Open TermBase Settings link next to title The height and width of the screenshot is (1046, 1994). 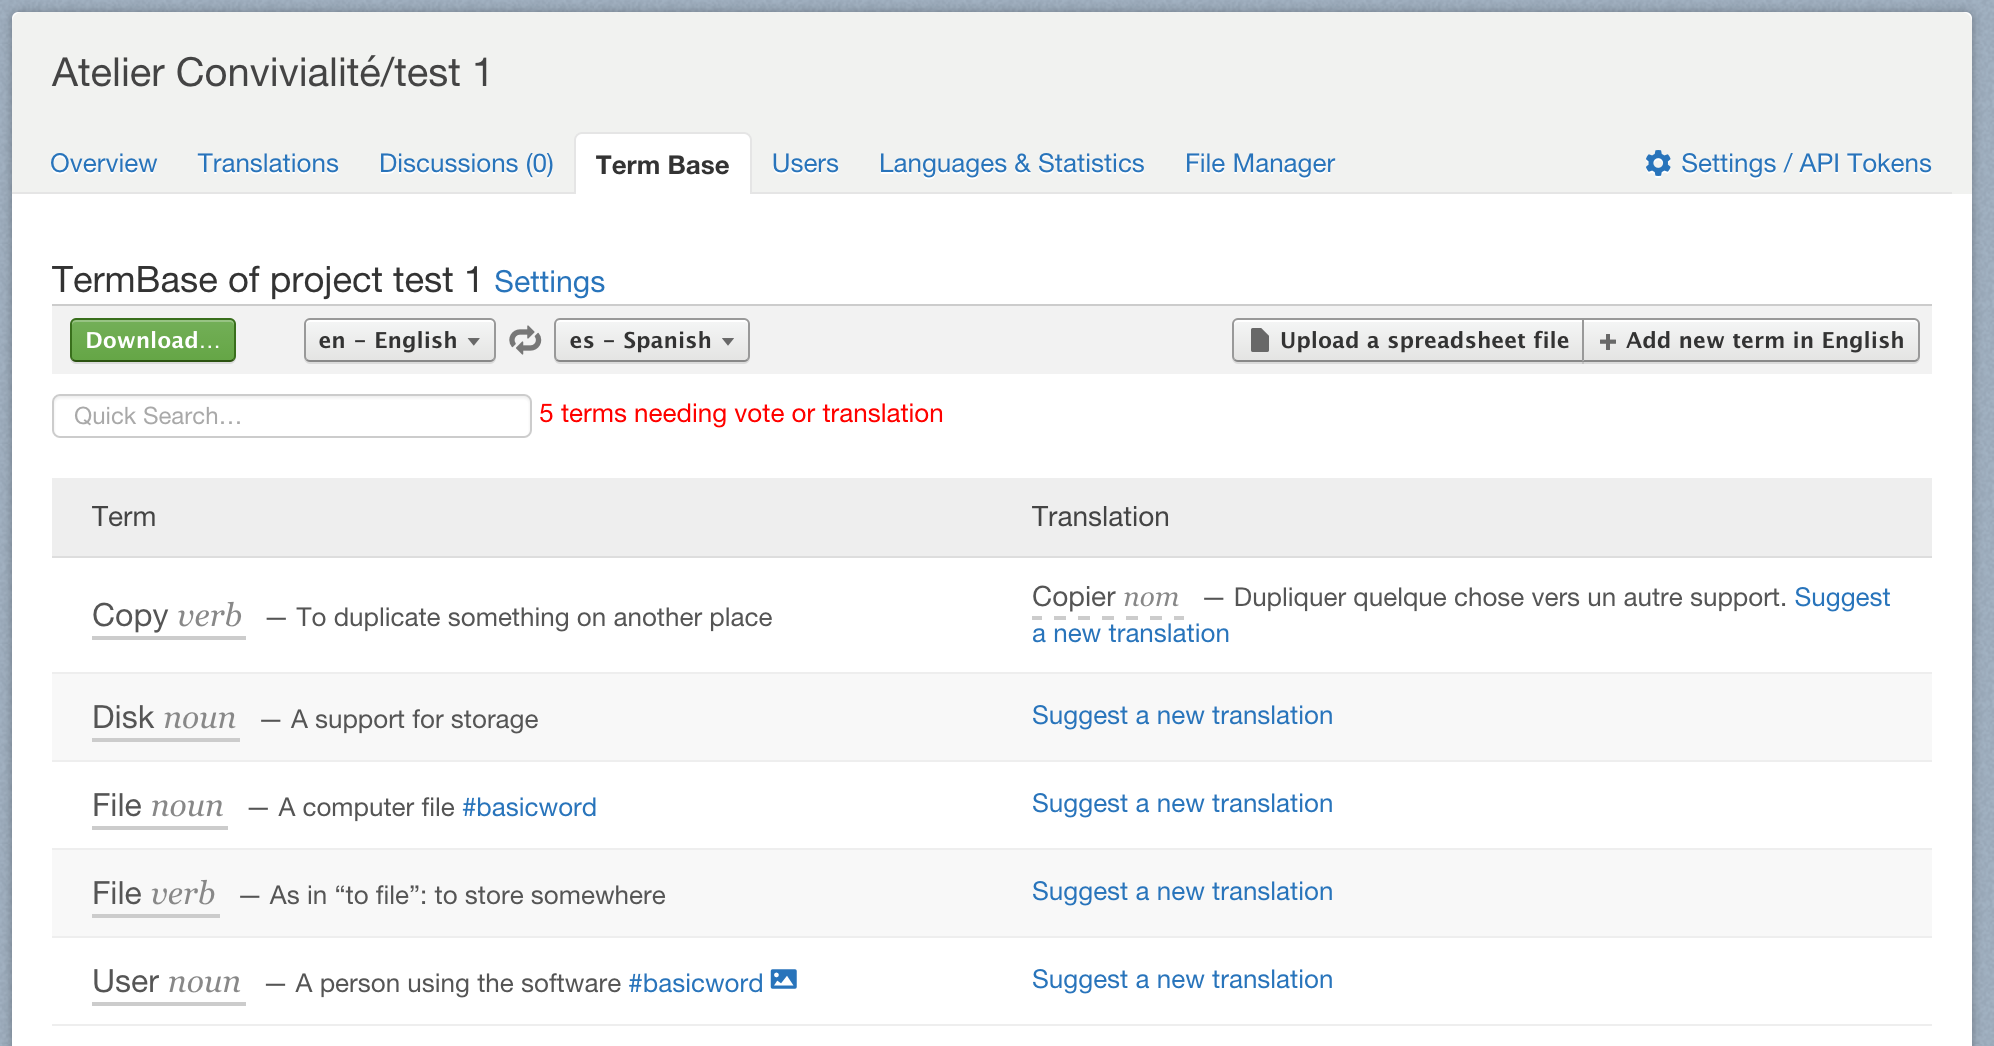(x=549, y=282)
